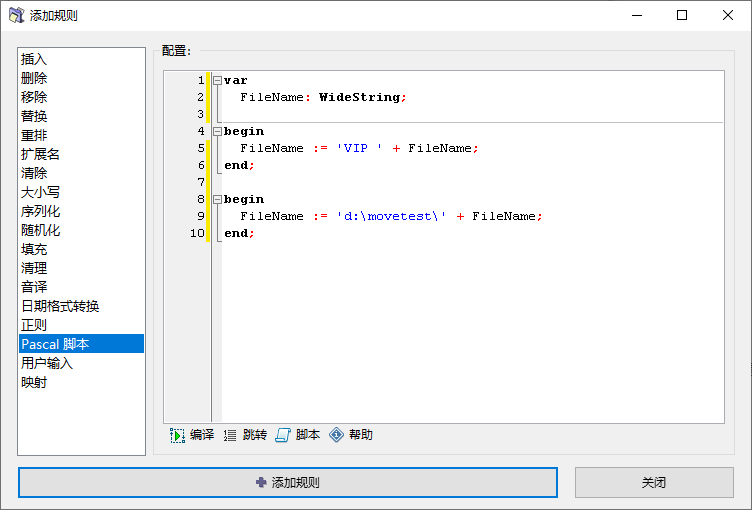Select the 插入 rule type

[34, 59]
